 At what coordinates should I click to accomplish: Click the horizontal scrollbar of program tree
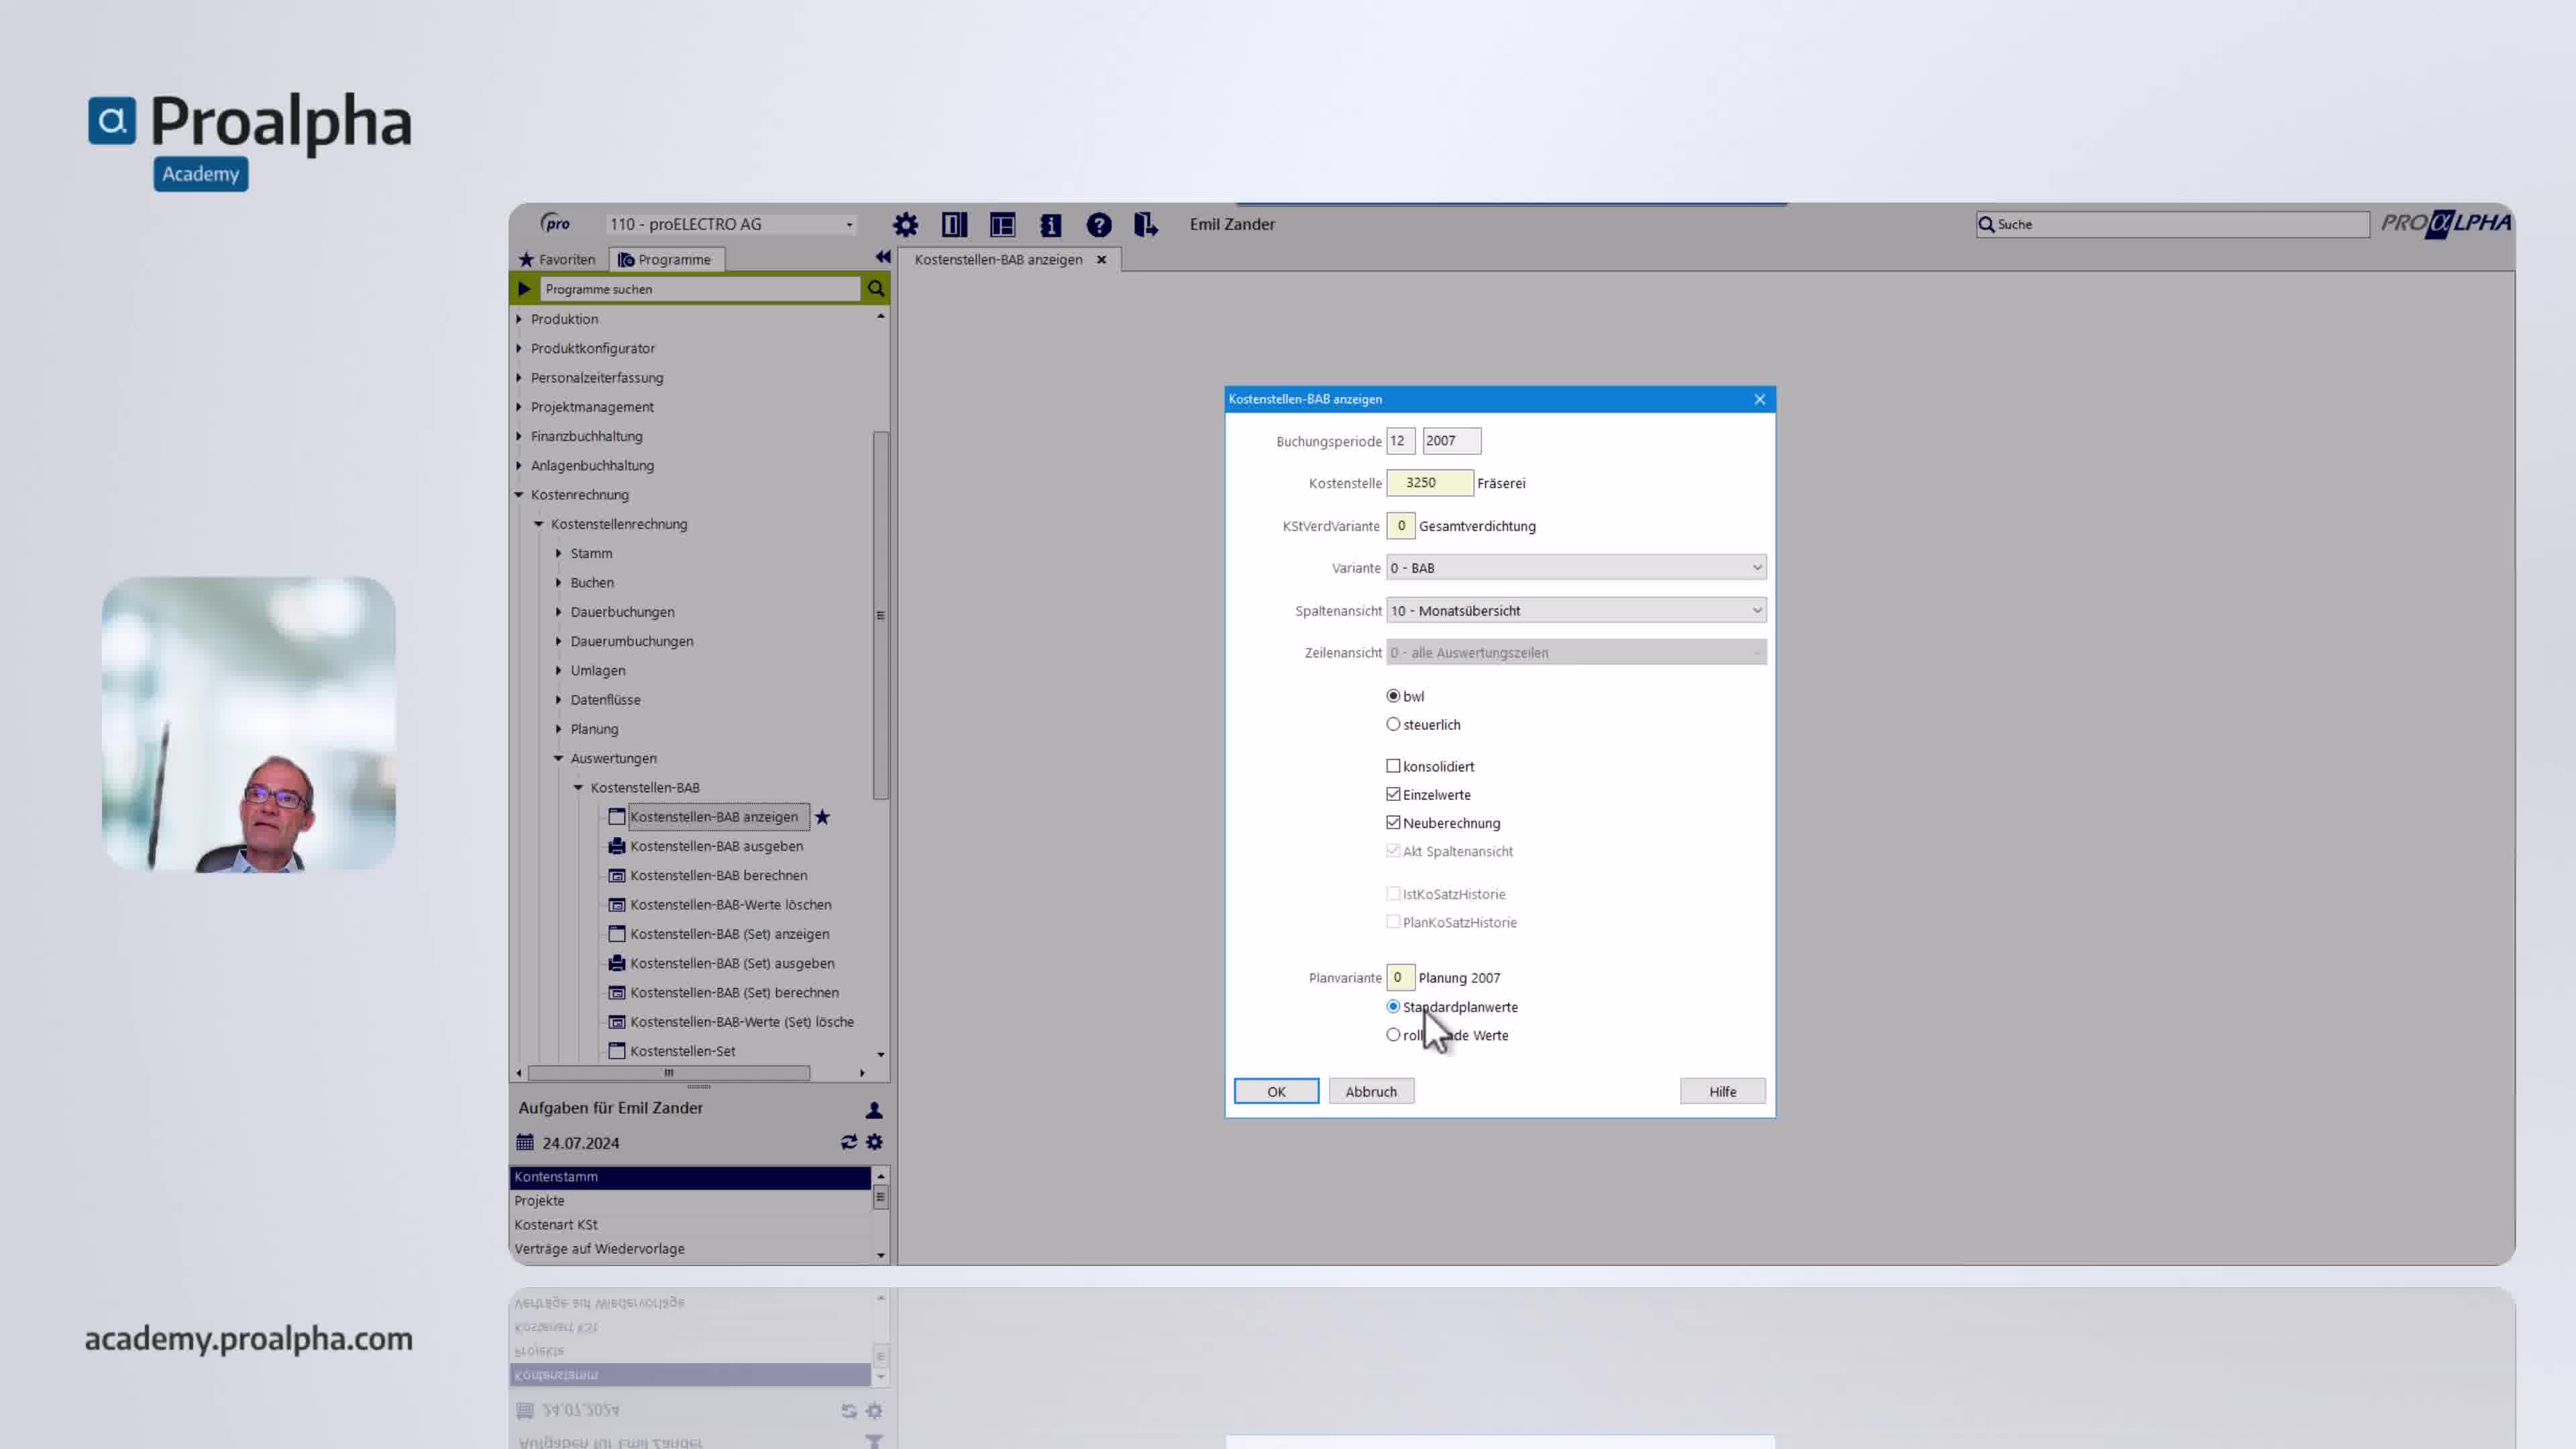tap(668, 1073)
